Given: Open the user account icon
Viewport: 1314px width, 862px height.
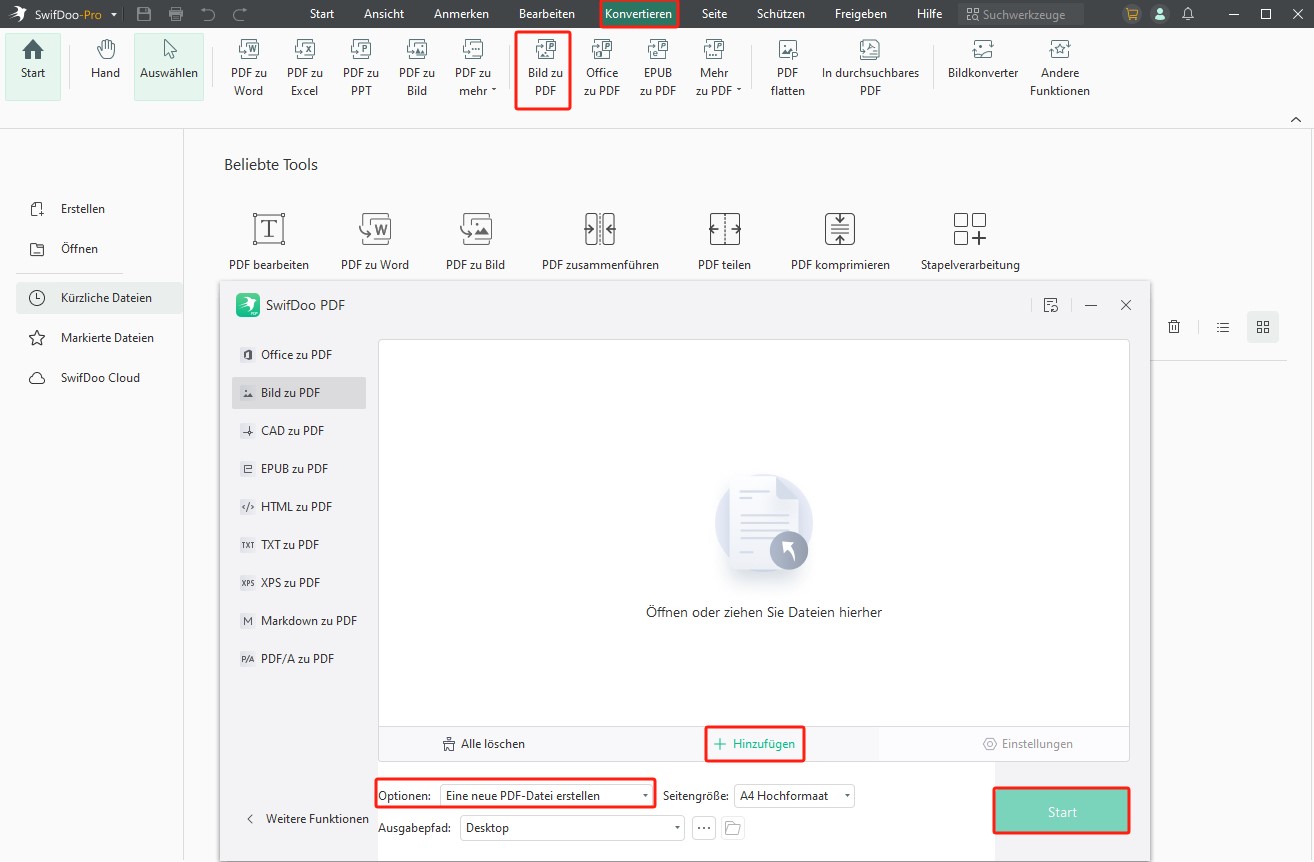Looking at the screenshot, I should [1159, 14].
